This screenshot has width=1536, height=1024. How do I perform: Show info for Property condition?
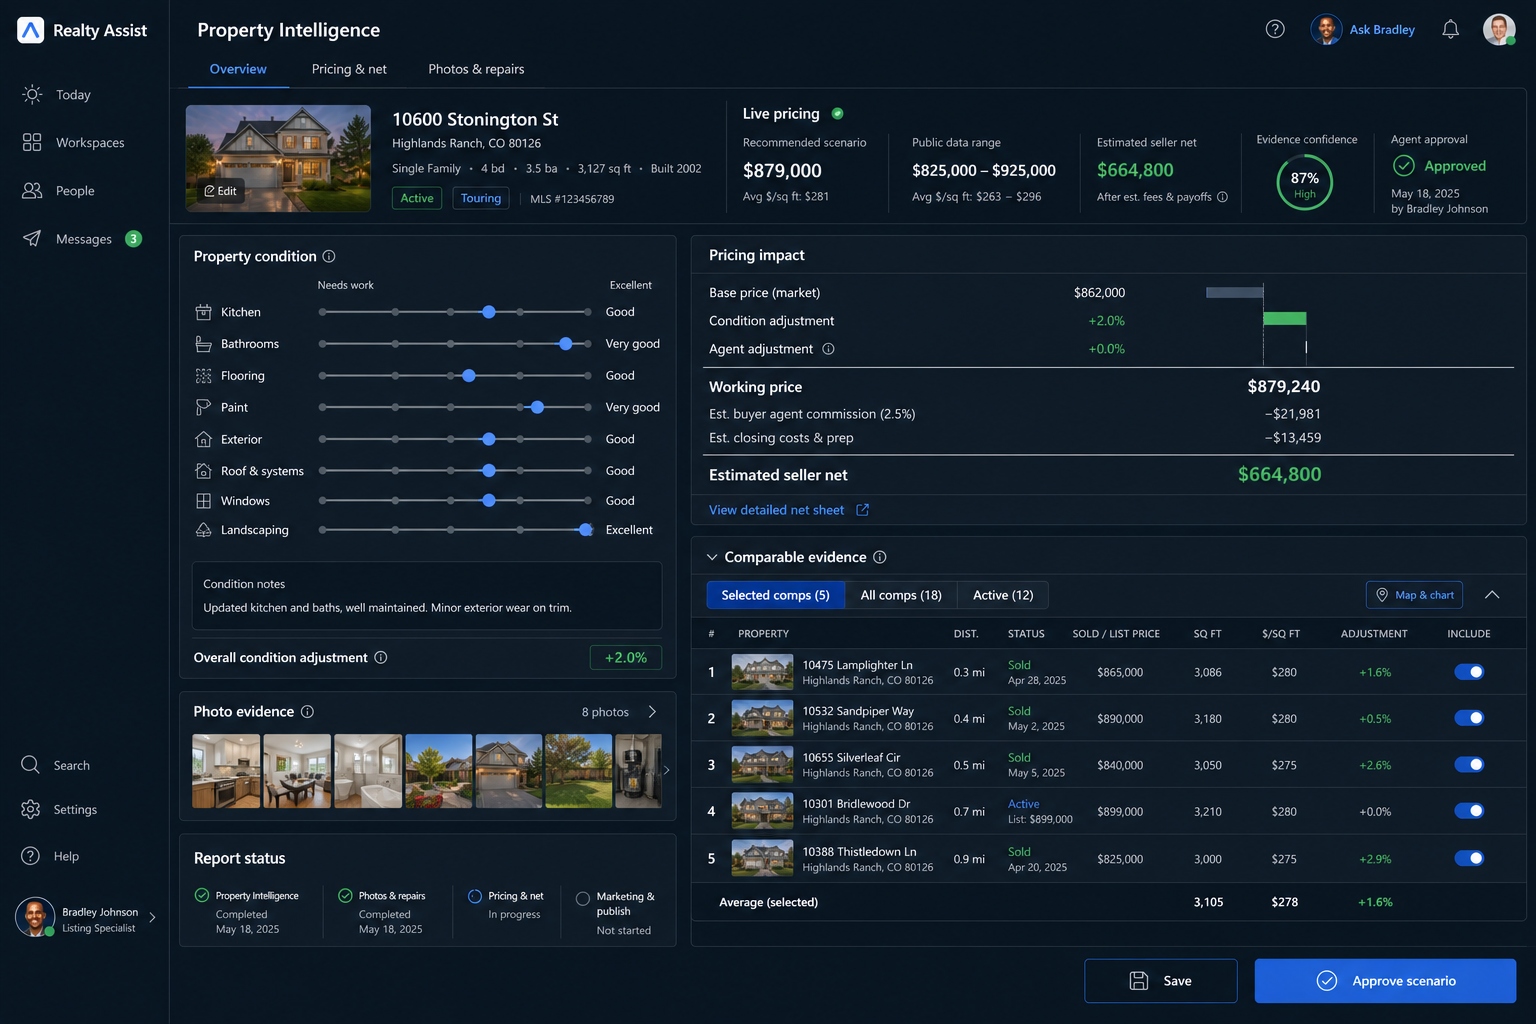coord(329,256)
